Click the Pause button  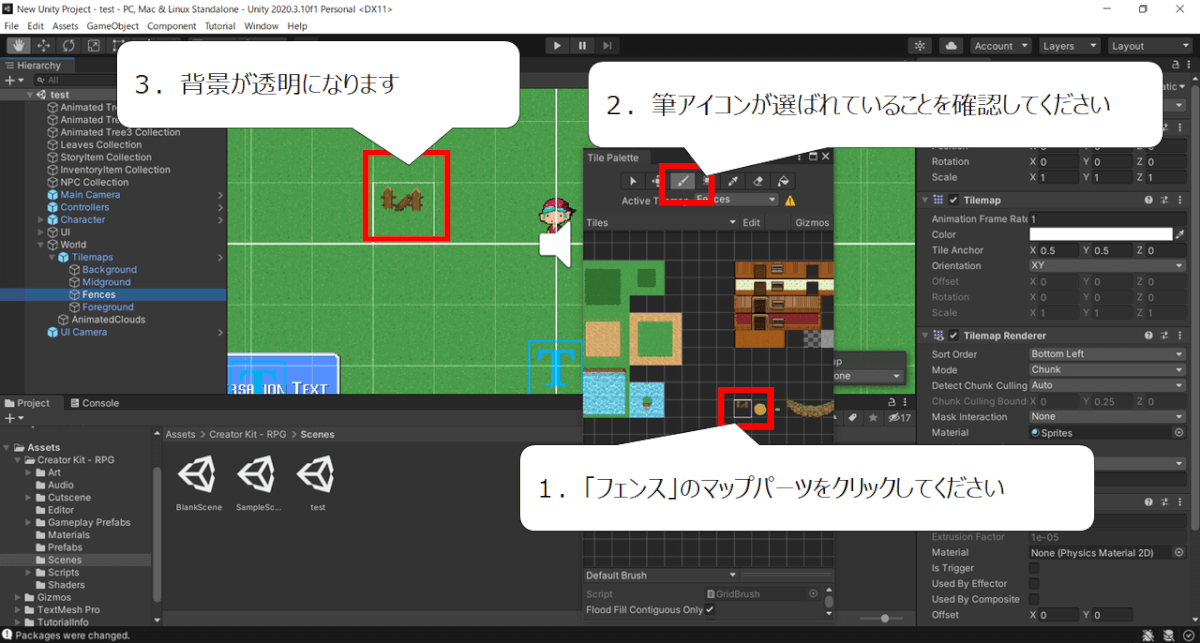581,45
